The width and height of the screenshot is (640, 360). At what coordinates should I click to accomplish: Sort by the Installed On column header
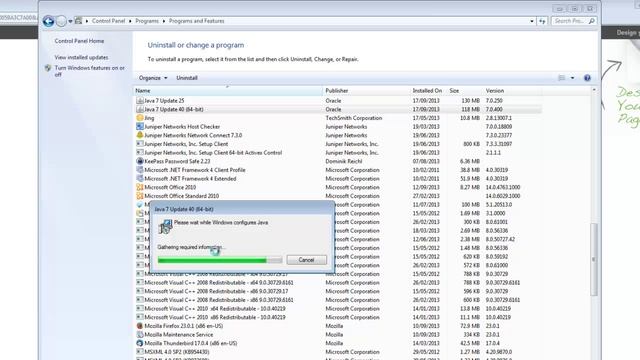click(x=428, y=91)
